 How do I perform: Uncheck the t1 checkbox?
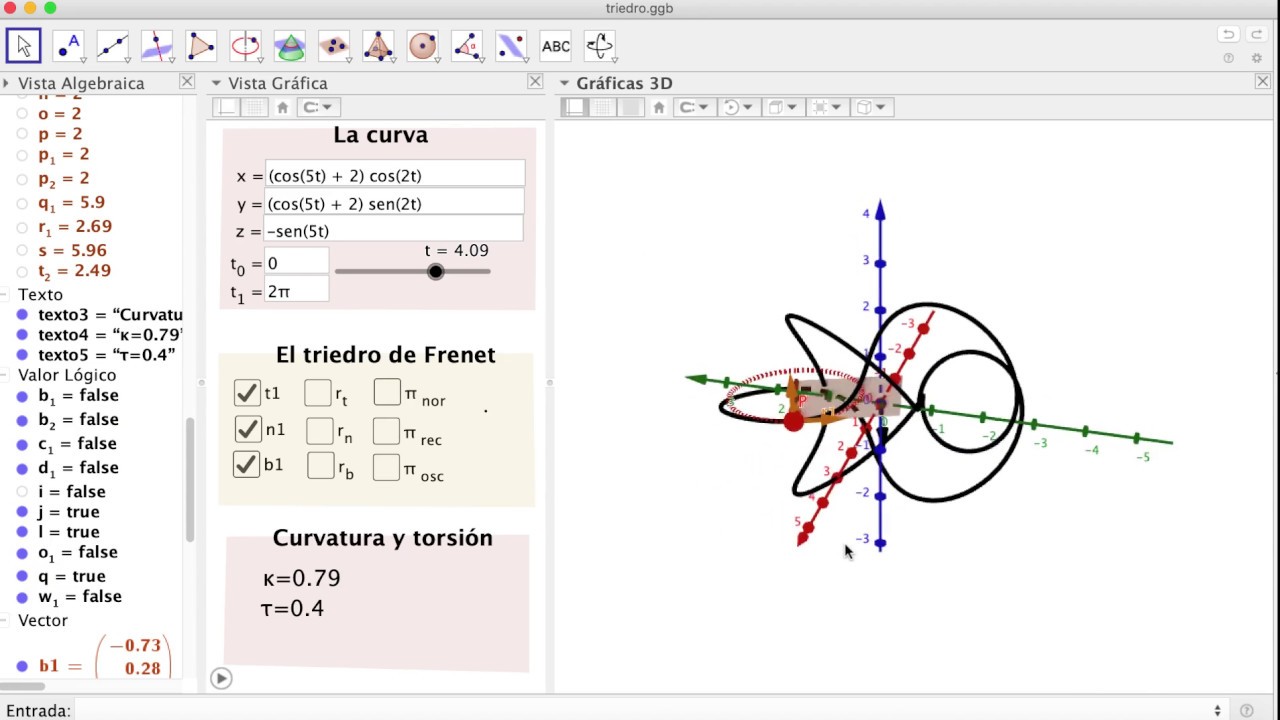click(246, 392)
